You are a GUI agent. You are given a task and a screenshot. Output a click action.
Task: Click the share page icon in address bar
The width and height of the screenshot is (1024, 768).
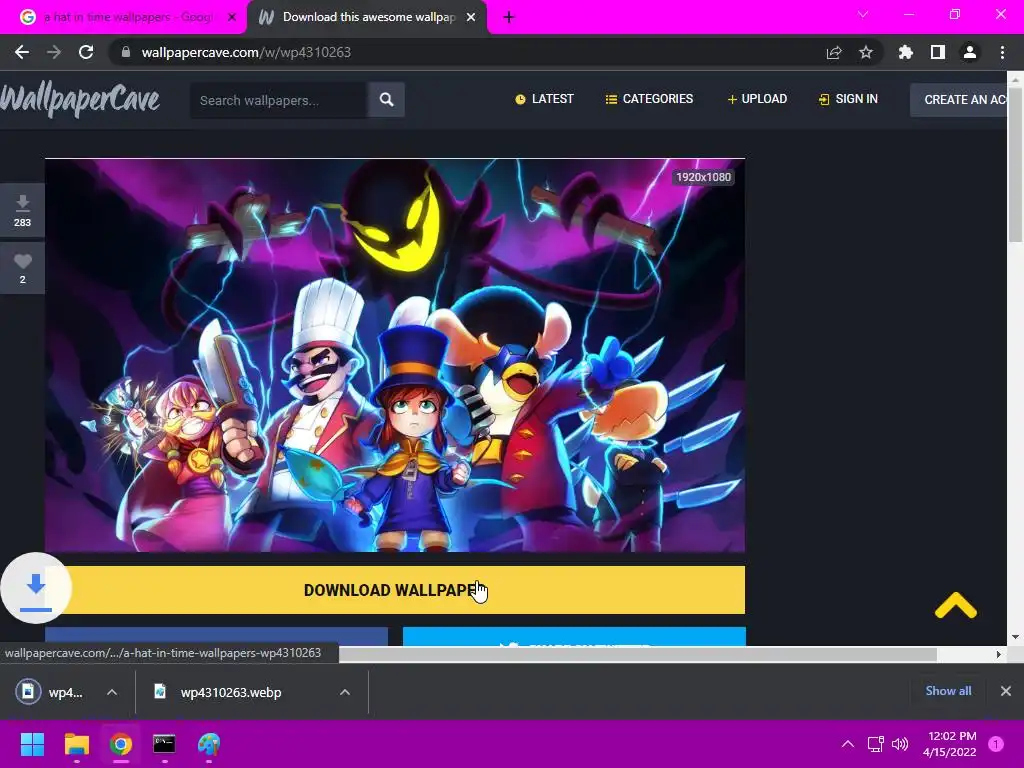click(x=834, y=52)
